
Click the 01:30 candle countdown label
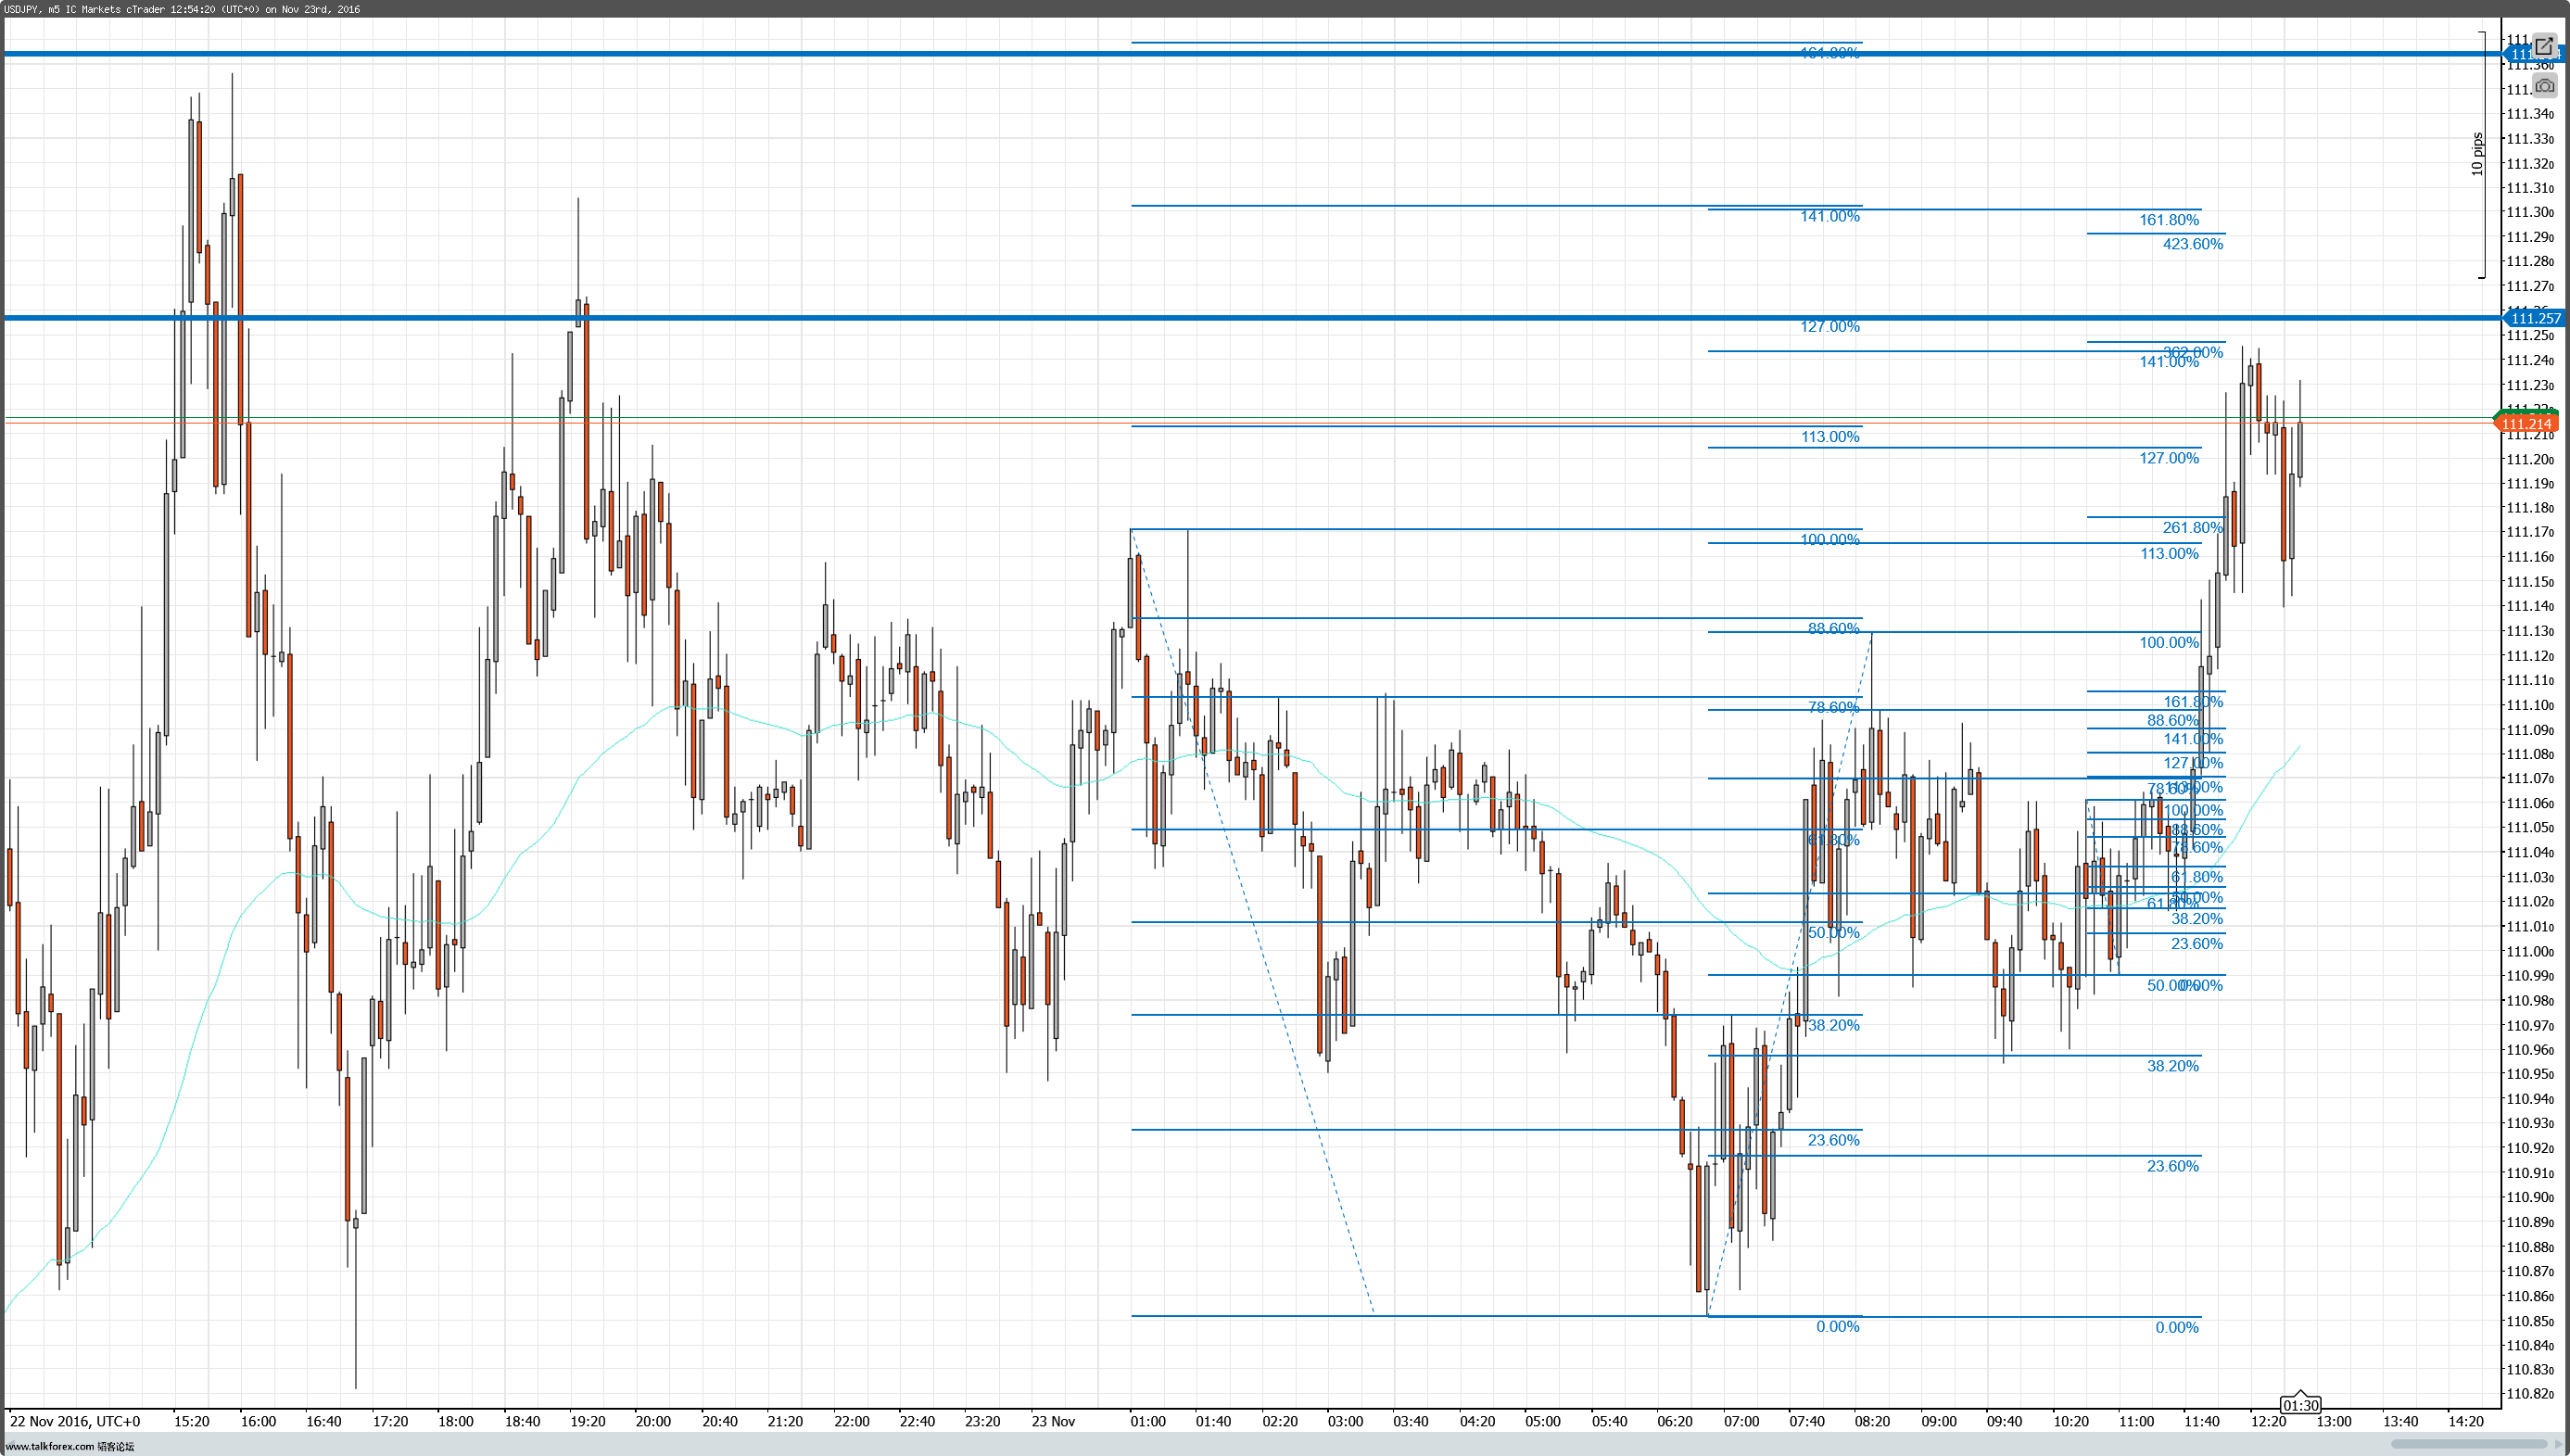point(2301,1405)
